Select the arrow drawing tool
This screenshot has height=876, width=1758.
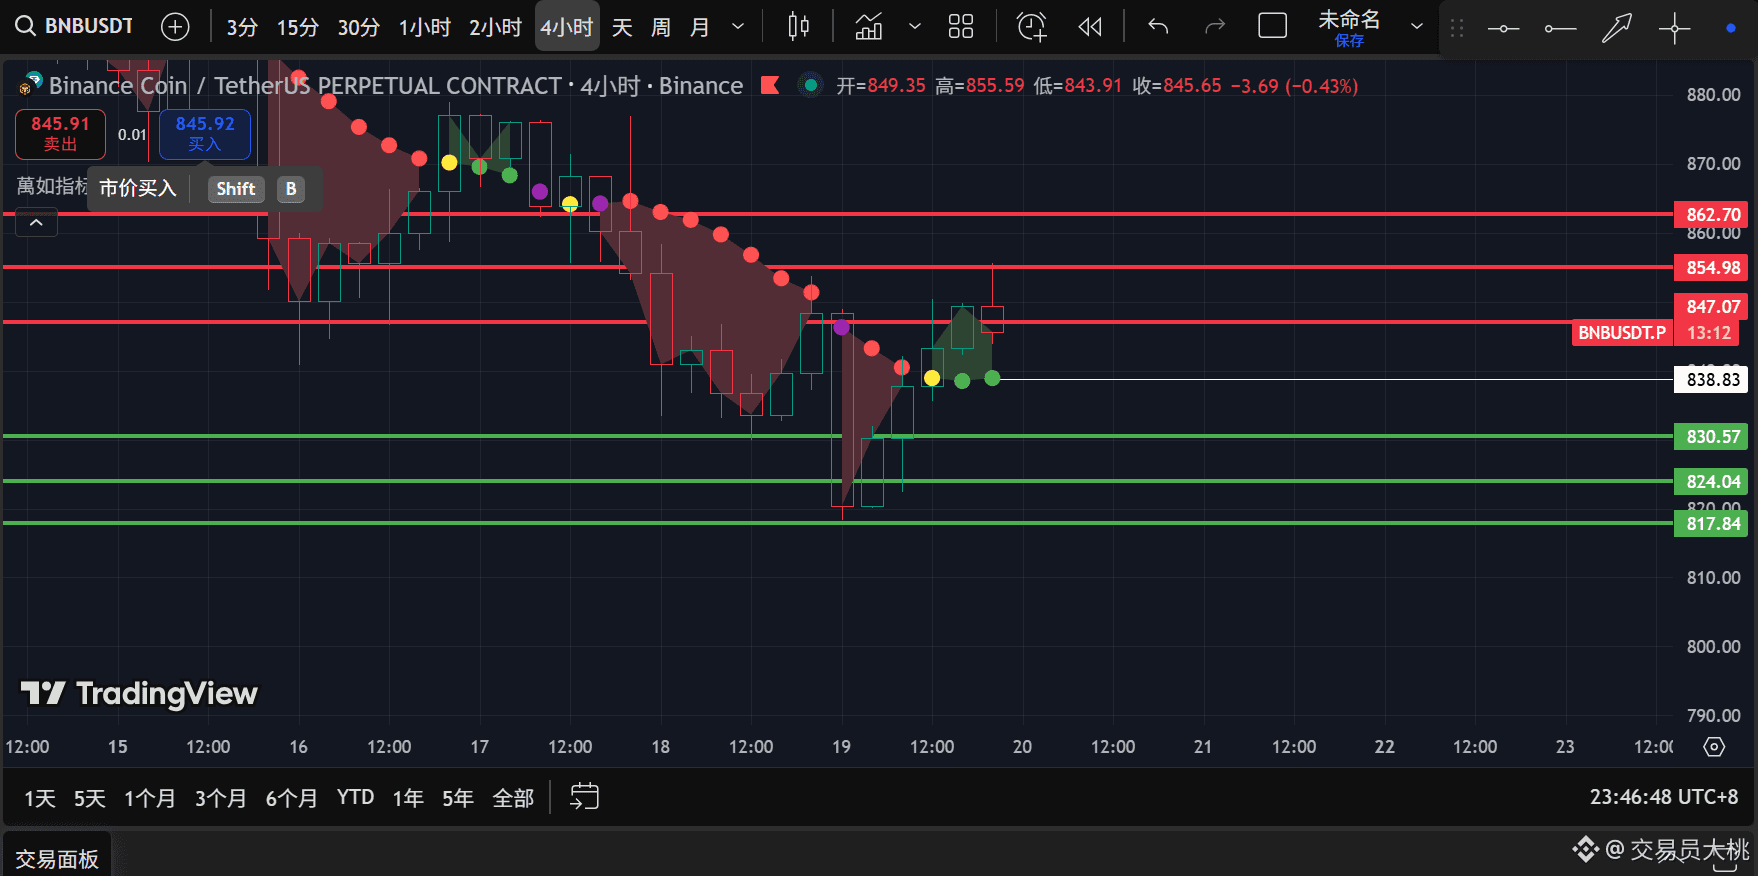(1617, 29)
